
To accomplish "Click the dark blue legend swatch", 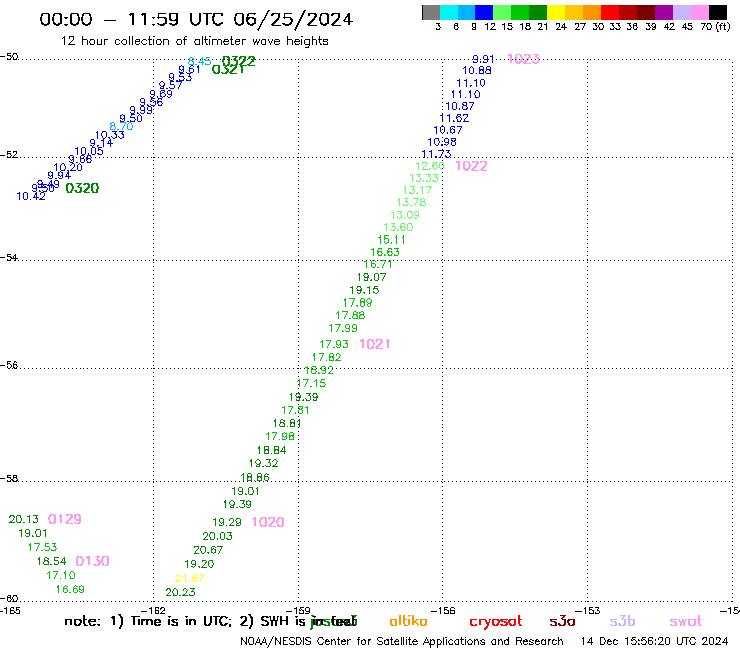I will [484, 12].
